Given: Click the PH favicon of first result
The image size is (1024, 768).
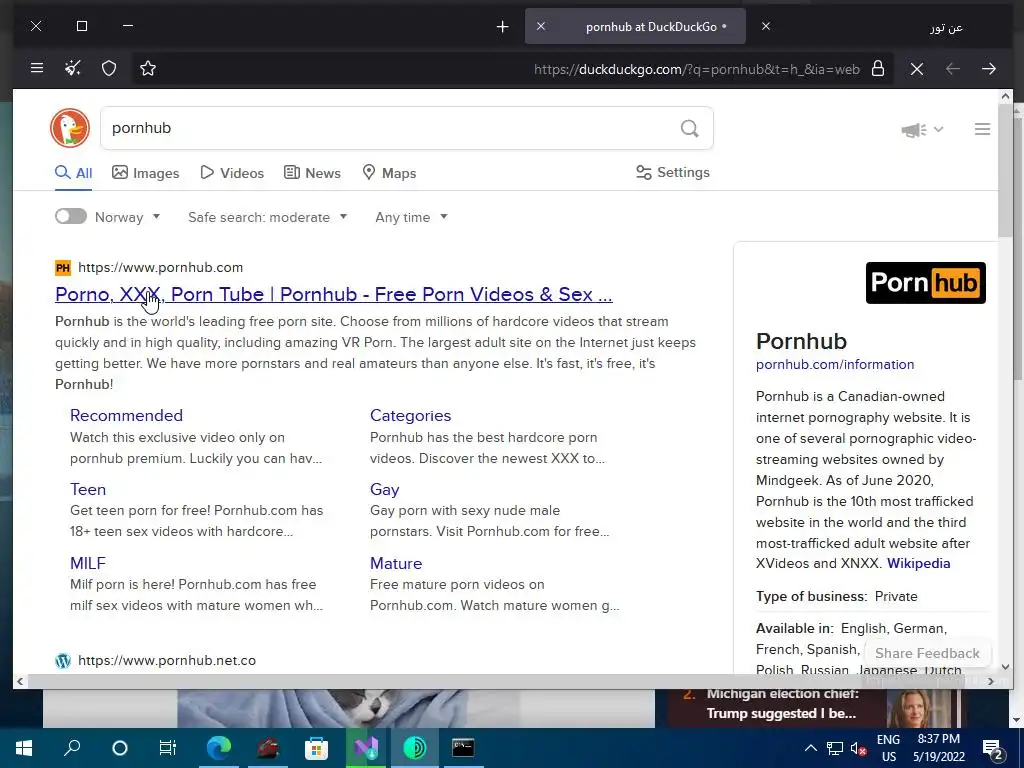Looking at the screenshot, I should (63, 267).
